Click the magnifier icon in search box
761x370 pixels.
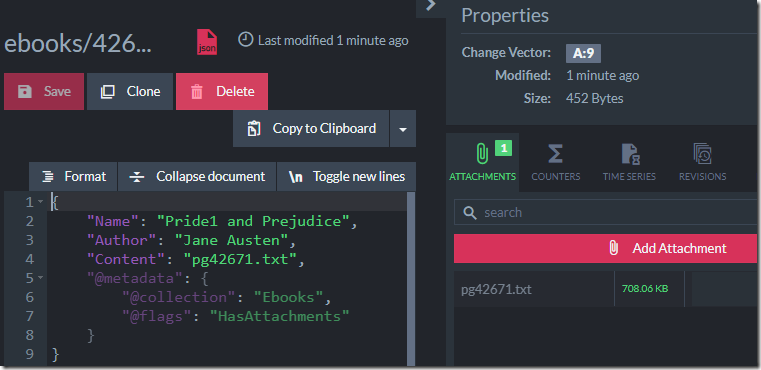(x=469, y=213)
